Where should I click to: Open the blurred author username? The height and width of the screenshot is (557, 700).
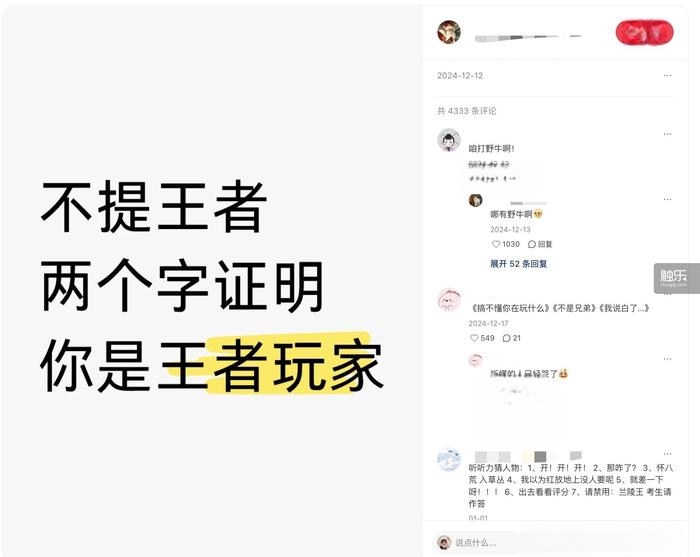[528, 37]
